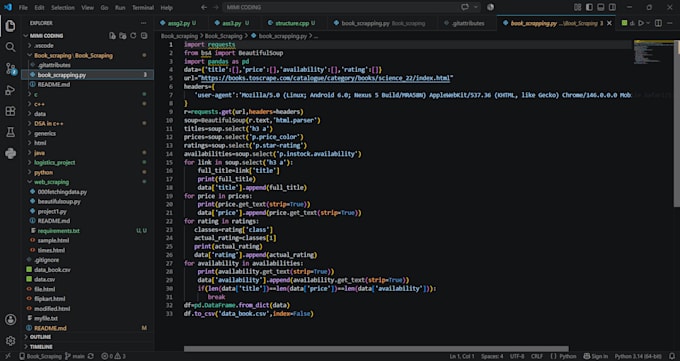Open the Testing flask view

10,132
